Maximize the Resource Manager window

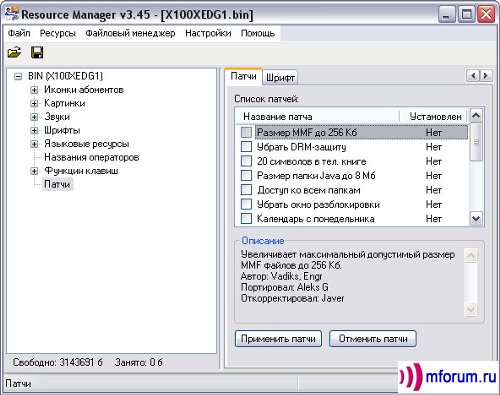pos(466,14)
